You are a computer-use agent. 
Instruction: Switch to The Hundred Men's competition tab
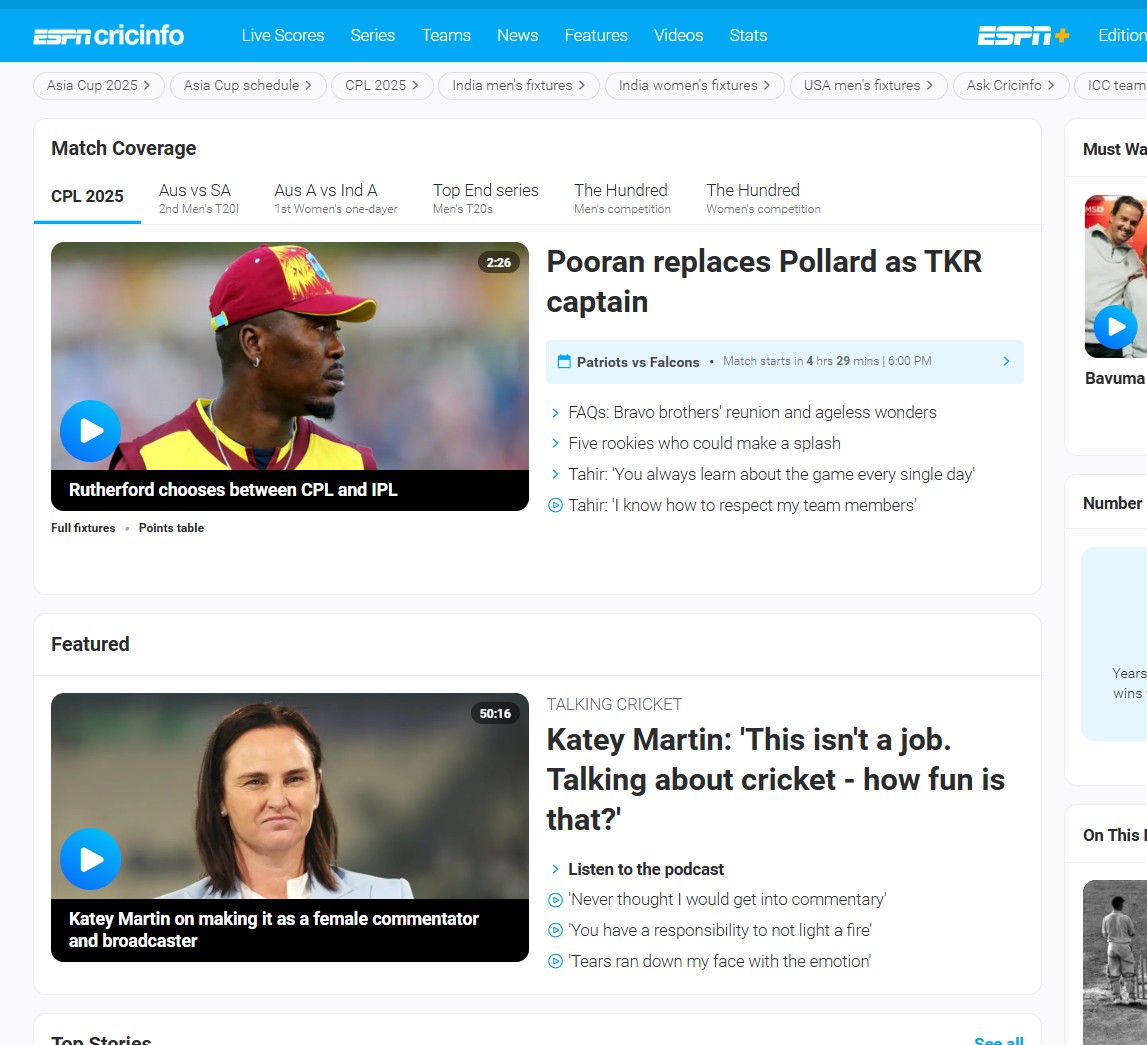click(x=622, y=198)
